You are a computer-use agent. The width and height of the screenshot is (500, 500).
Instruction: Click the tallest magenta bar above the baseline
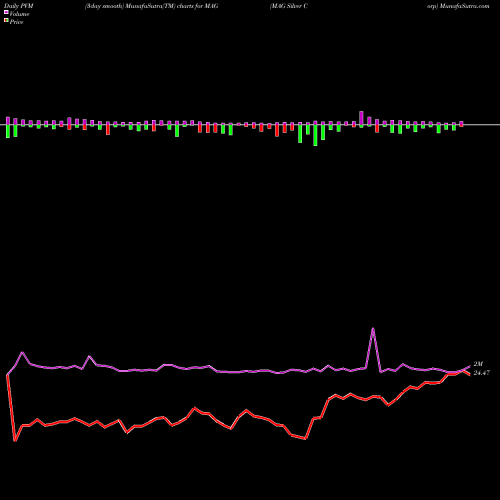pyautogui.click(x=361, y=118)
